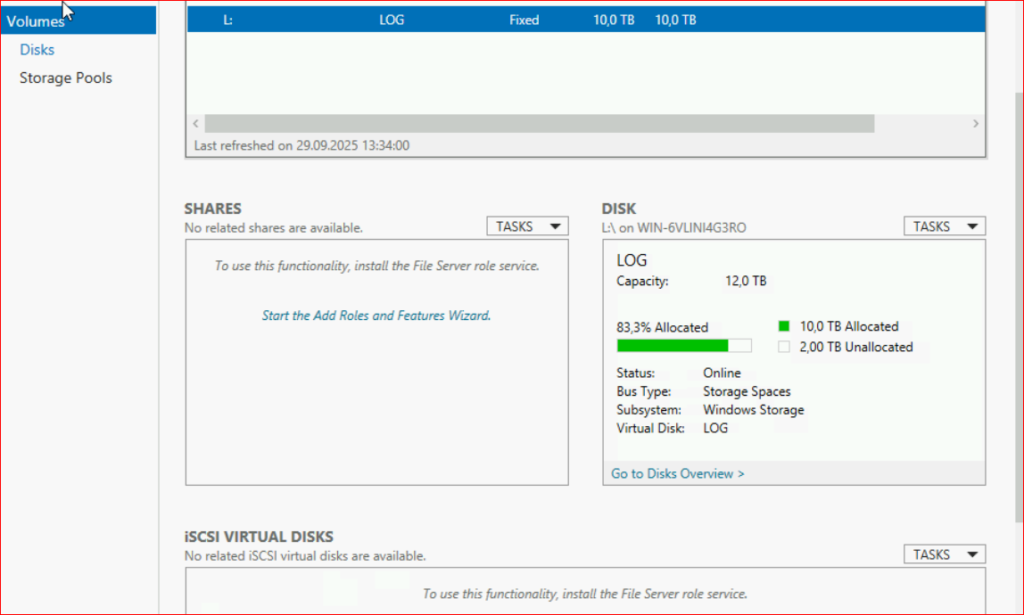Go to Storage Pools in sidebar
The image size is (1024, 615).
pos(66,78)
